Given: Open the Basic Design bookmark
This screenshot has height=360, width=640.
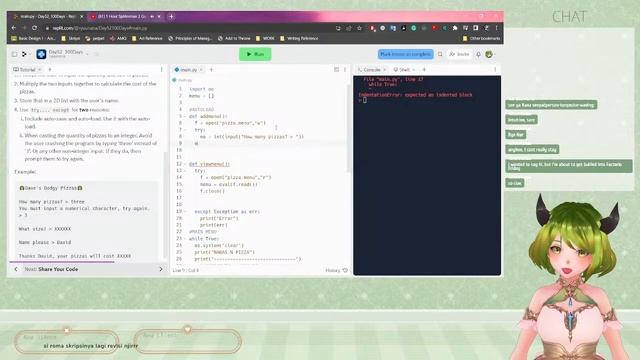Looking at the screenshot, I should [x=33, y=38].
